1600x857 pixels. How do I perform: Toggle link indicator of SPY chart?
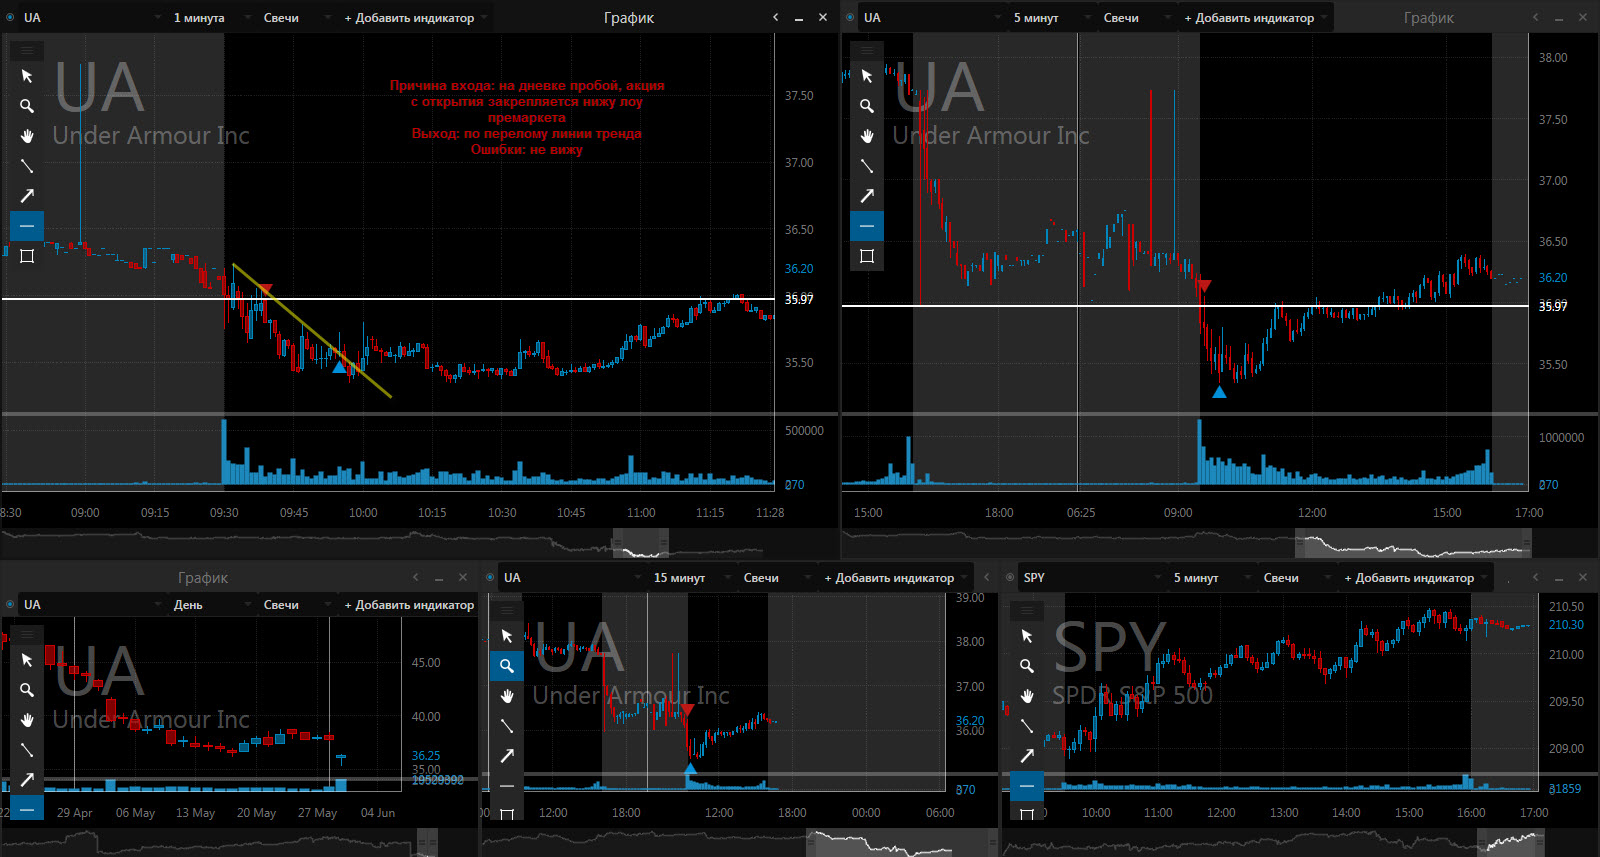point(1010,577)
